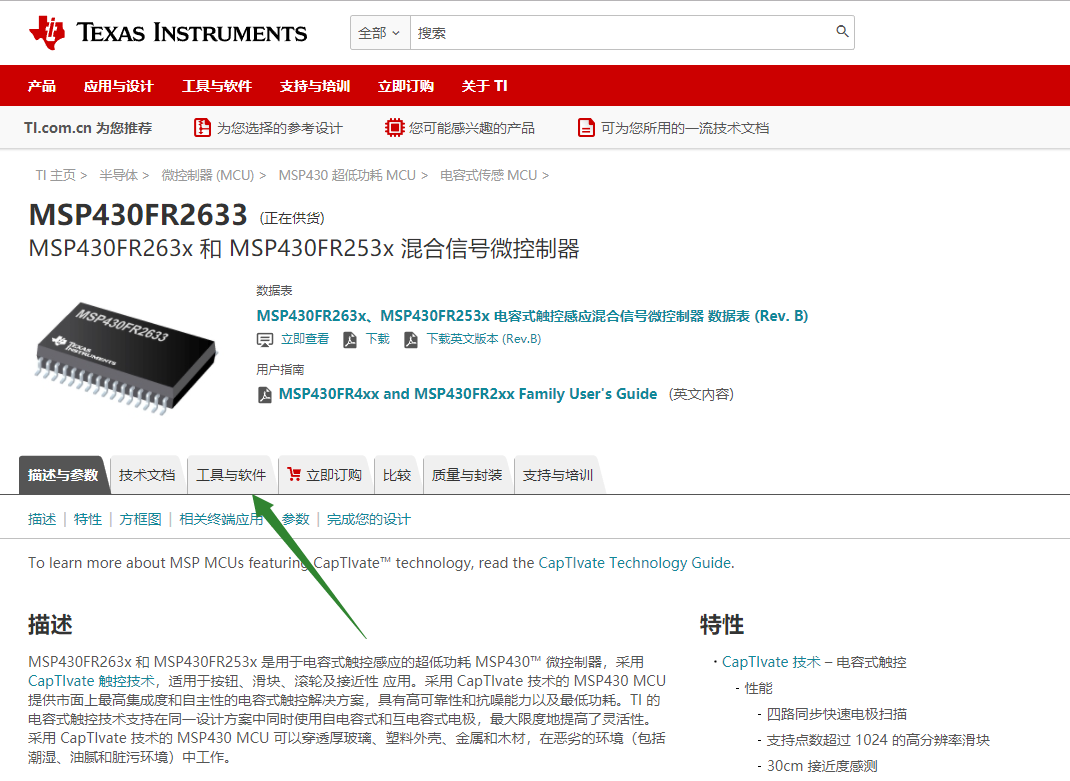The height and width of the screenshot is (781, 1070).
Task: Open MSP430FR4xx and MSP430FR2xx Family User's Guide
Action: coord(468,394)
